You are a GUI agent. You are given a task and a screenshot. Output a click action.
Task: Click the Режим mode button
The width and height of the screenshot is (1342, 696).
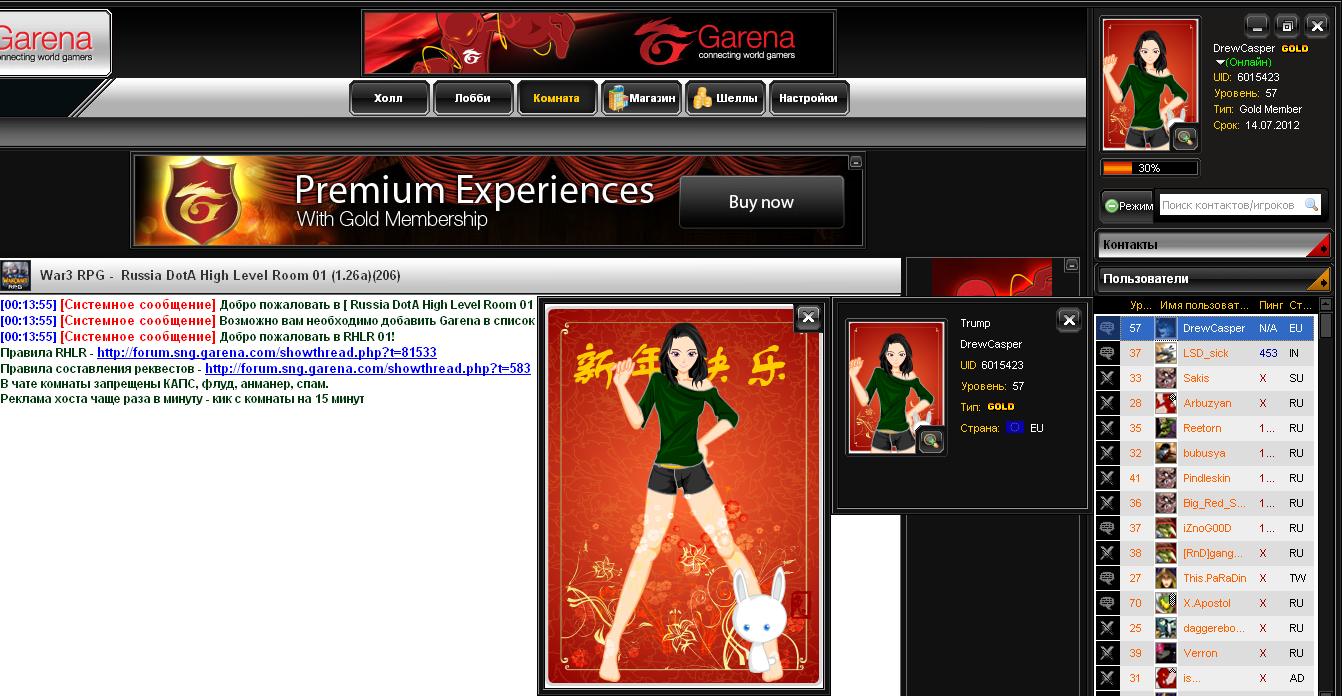pos(1128,205)
